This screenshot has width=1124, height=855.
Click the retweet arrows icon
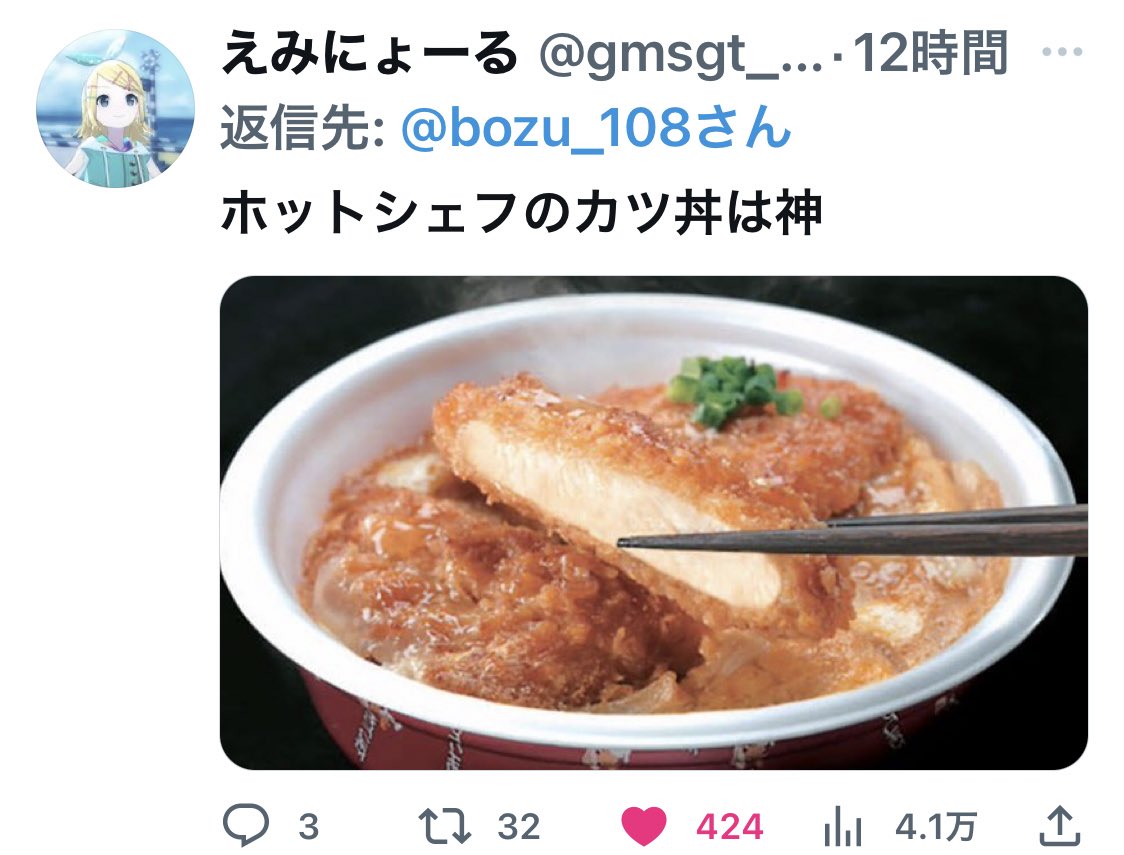click(x=444, y=826)
